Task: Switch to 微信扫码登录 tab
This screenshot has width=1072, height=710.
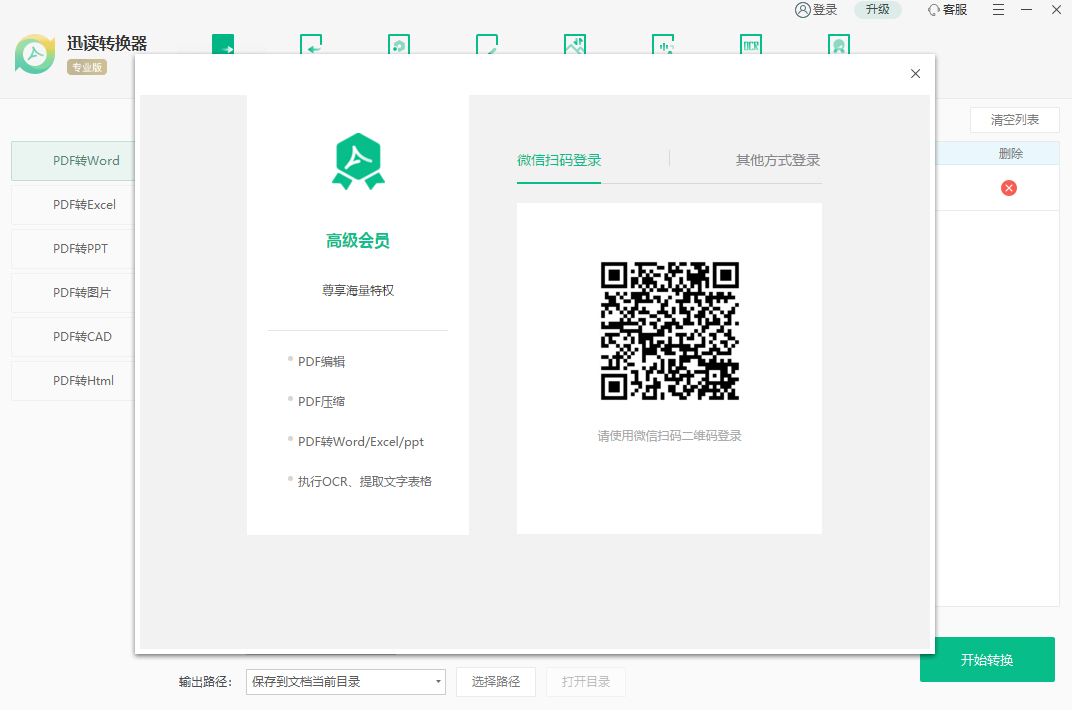Action: 559,161
